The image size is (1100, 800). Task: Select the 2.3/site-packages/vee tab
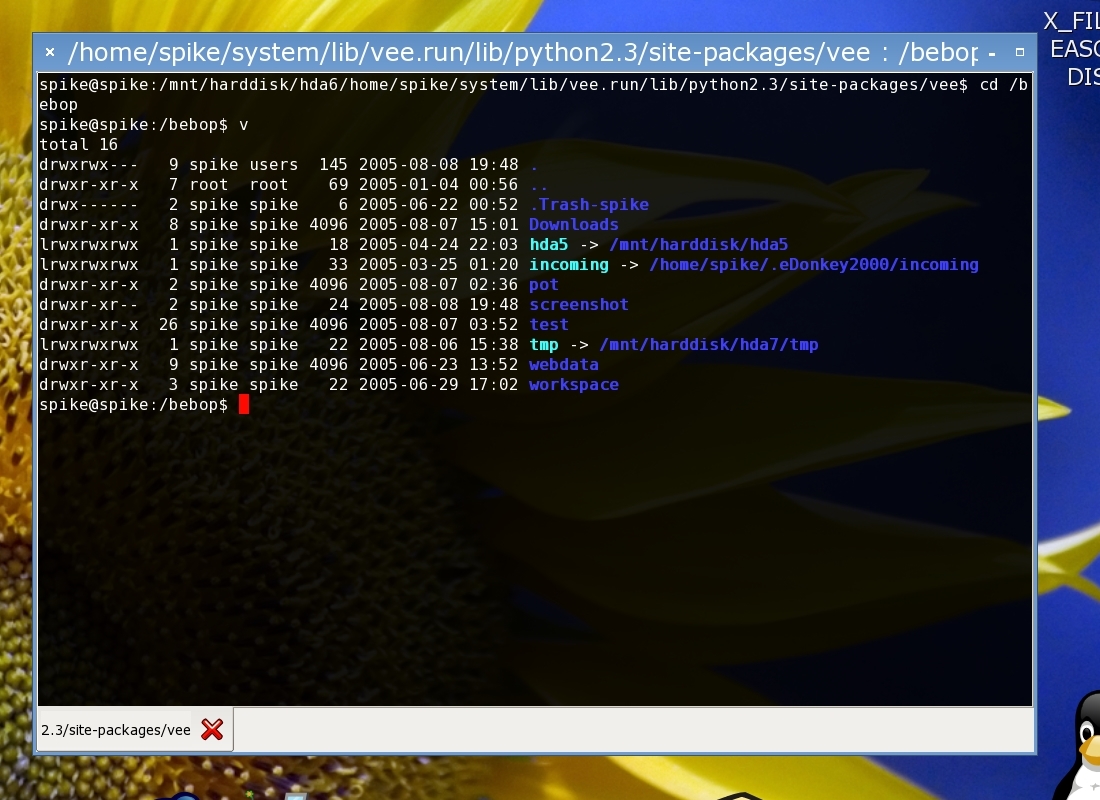pyautogui.click(x=116, y=730)
